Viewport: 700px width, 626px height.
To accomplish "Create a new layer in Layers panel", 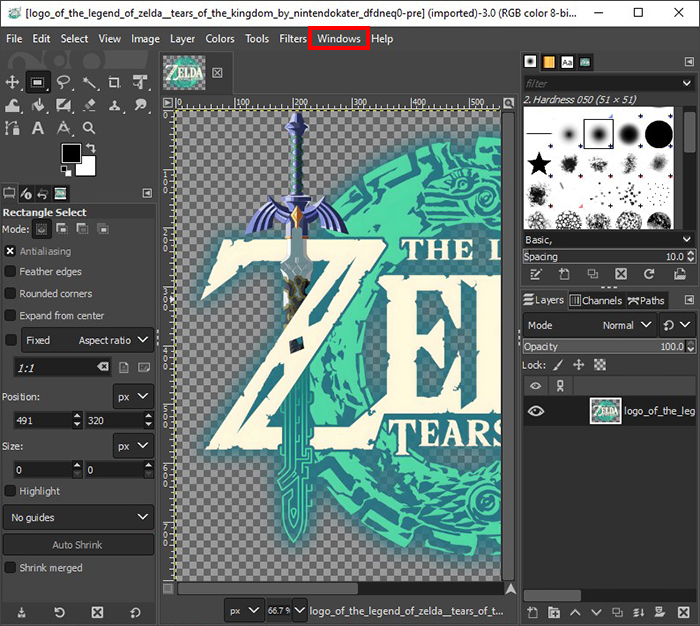I will pos(532,612).
